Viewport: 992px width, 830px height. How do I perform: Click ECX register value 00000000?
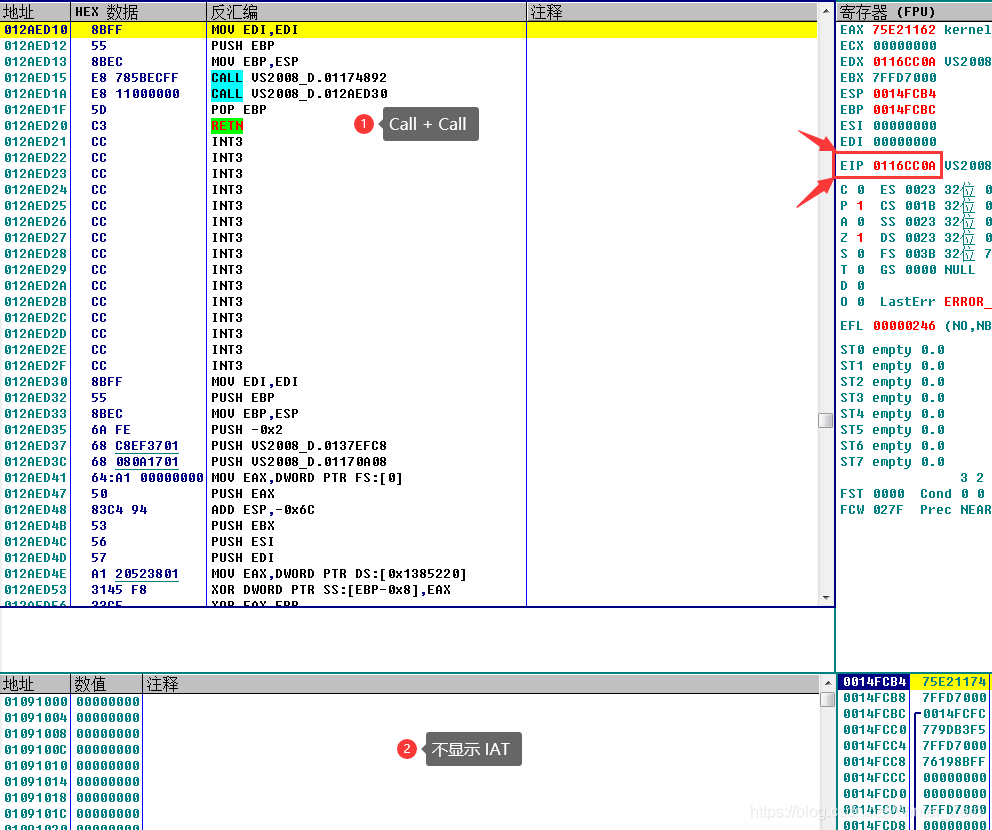[x=904, y=46]
